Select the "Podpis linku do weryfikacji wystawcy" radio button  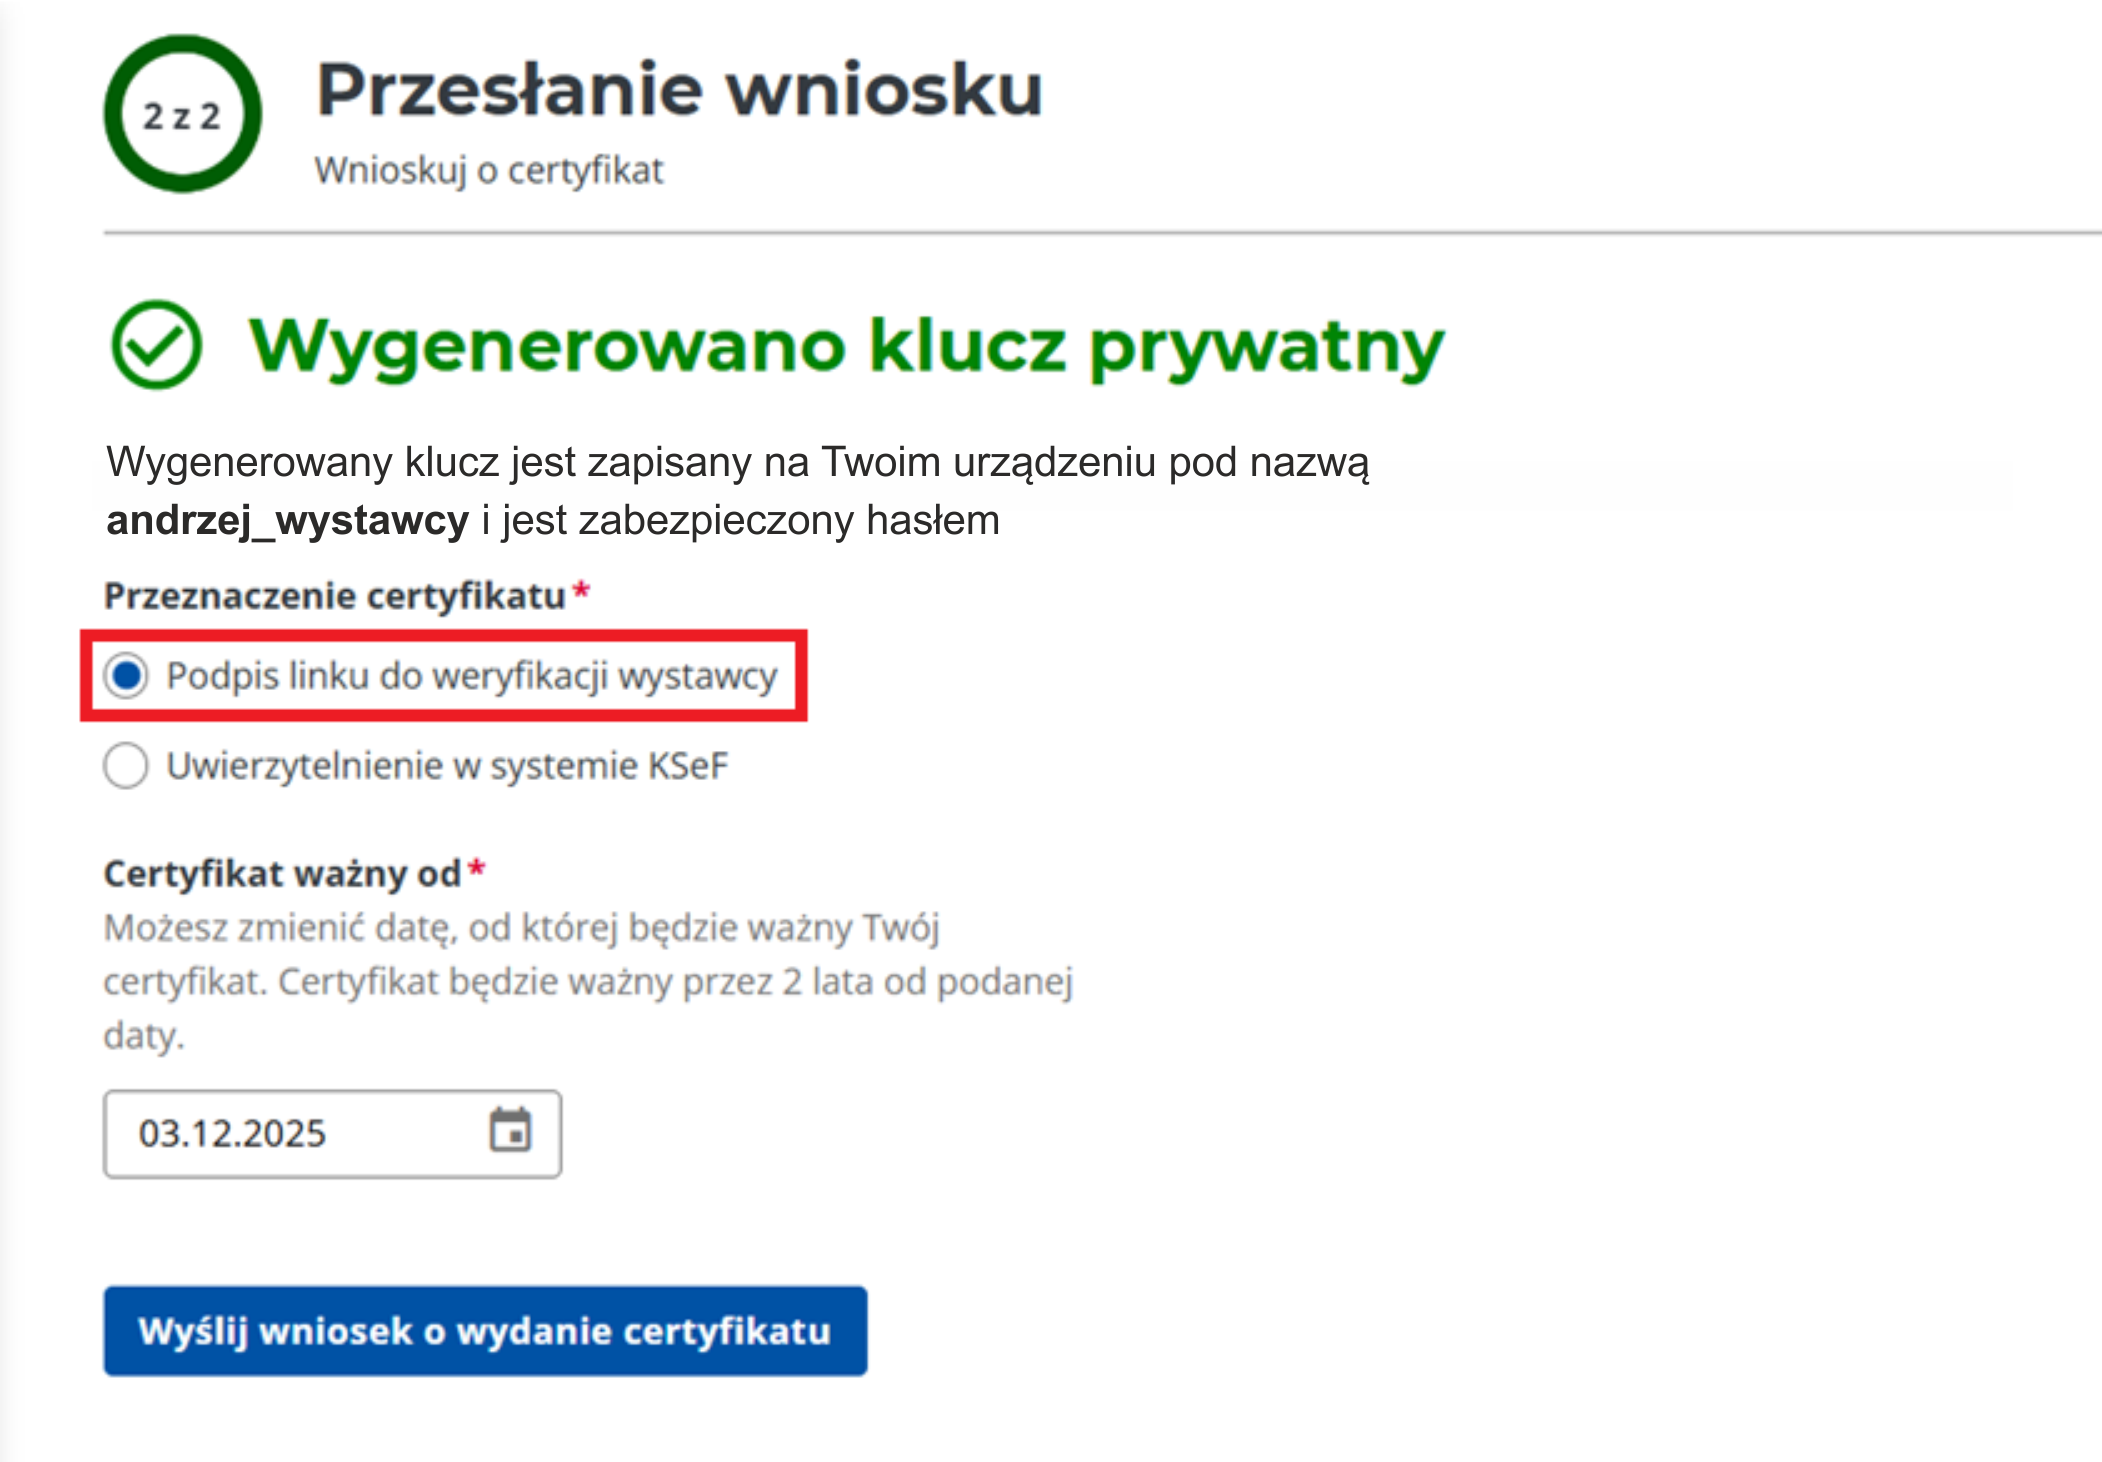[x=127, y=675]
